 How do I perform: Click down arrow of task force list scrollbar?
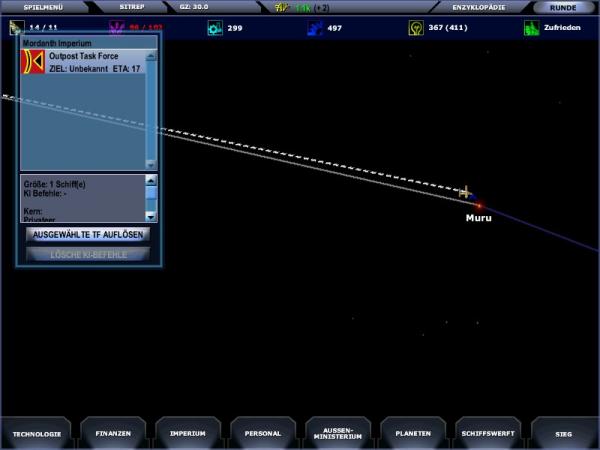coord(151,165)
